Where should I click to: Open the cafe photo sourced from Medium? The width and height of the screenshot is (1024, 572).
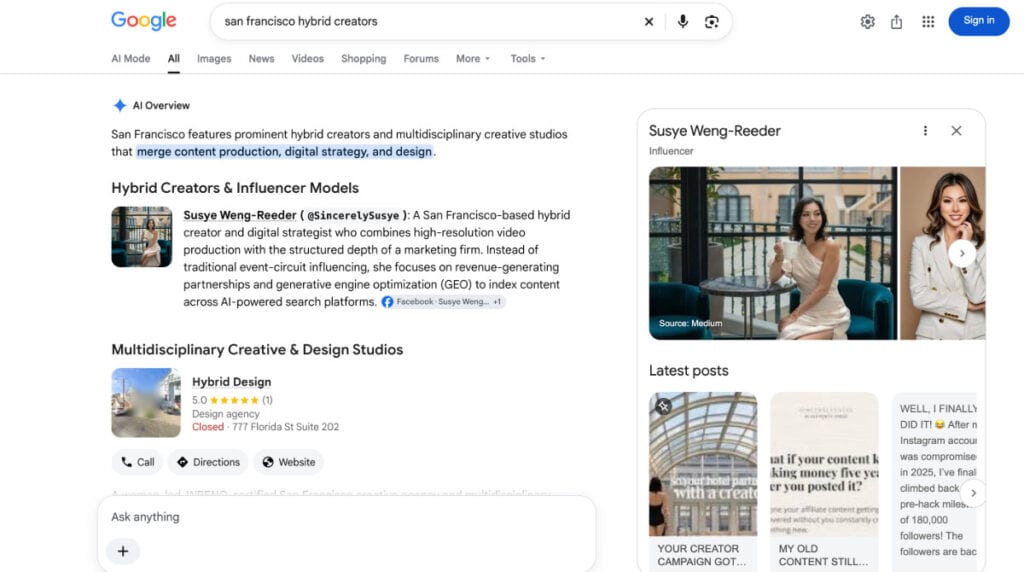pos(773,253)
